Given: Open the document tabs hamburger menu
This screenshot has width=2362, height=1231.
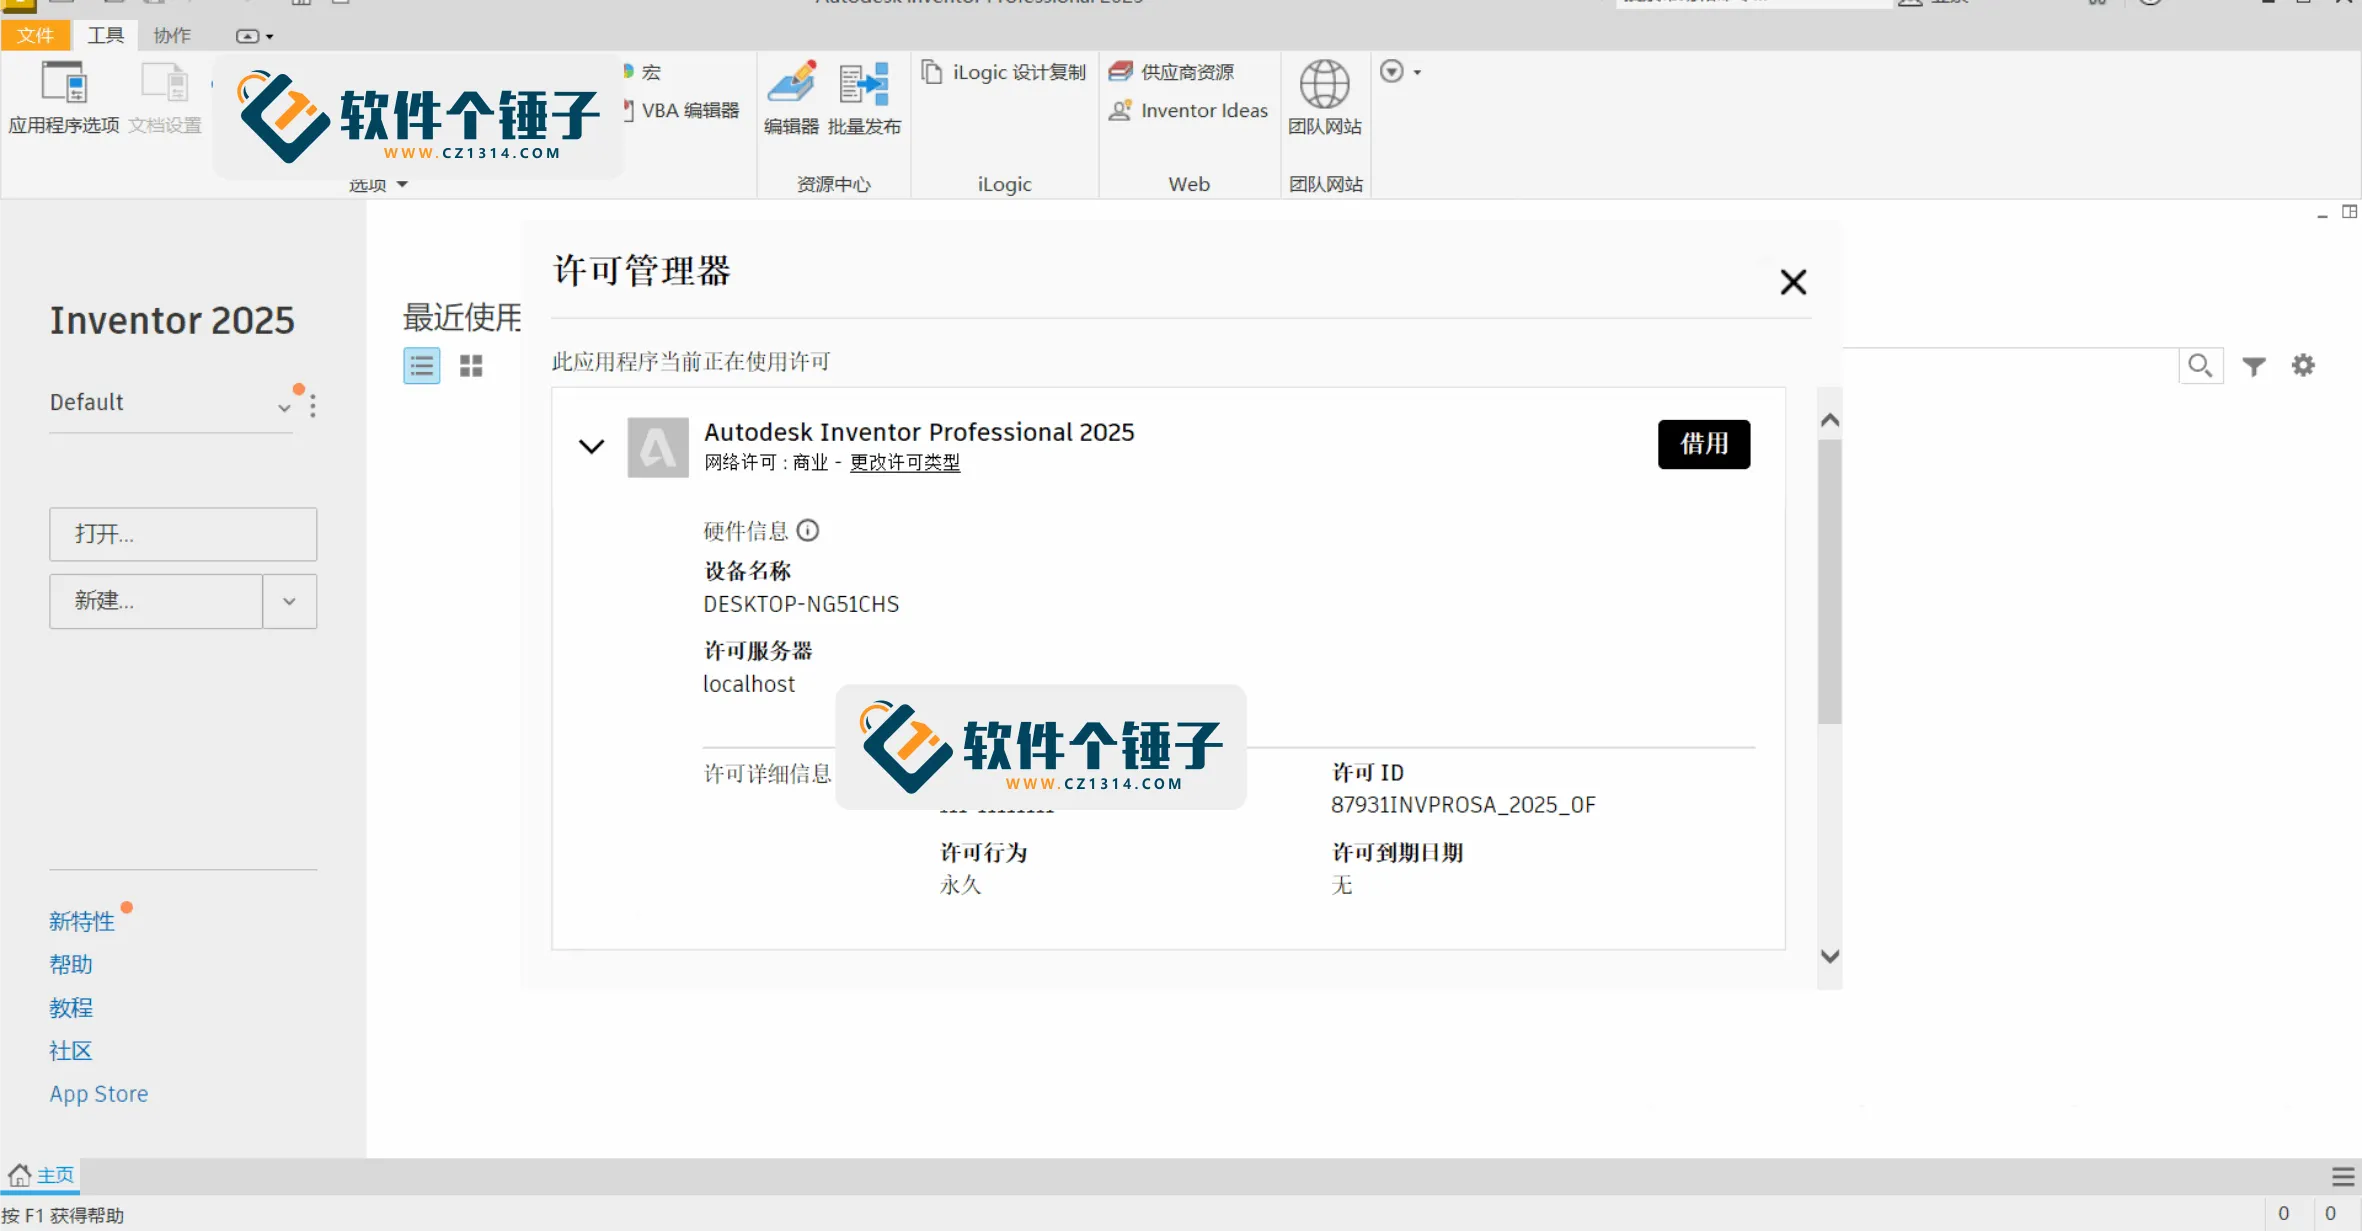Looking at the screenshot, I should [2343, 1176].
